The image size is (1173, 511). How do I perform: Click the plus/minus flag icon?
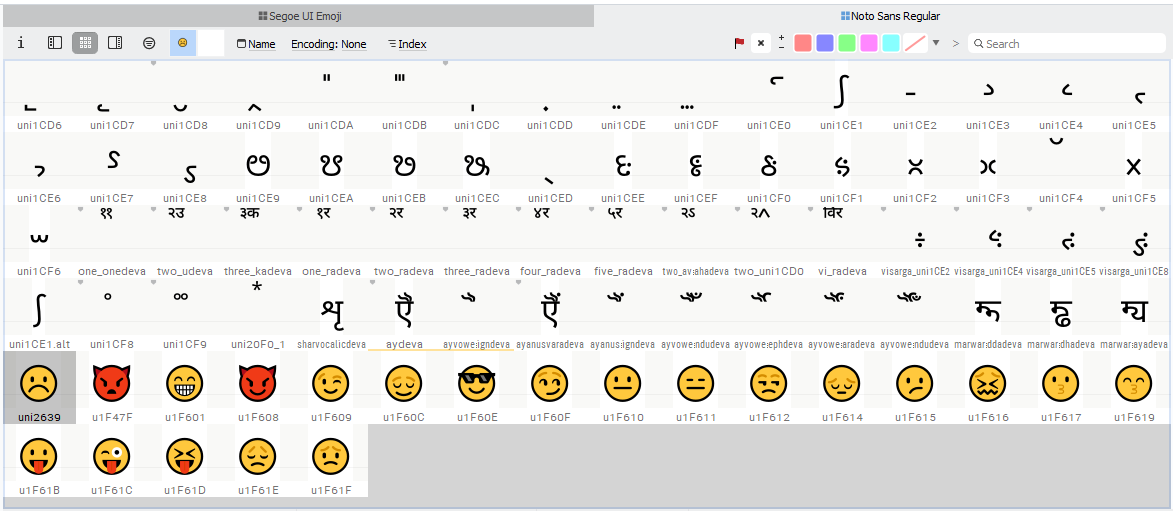(x=781, y=43)
